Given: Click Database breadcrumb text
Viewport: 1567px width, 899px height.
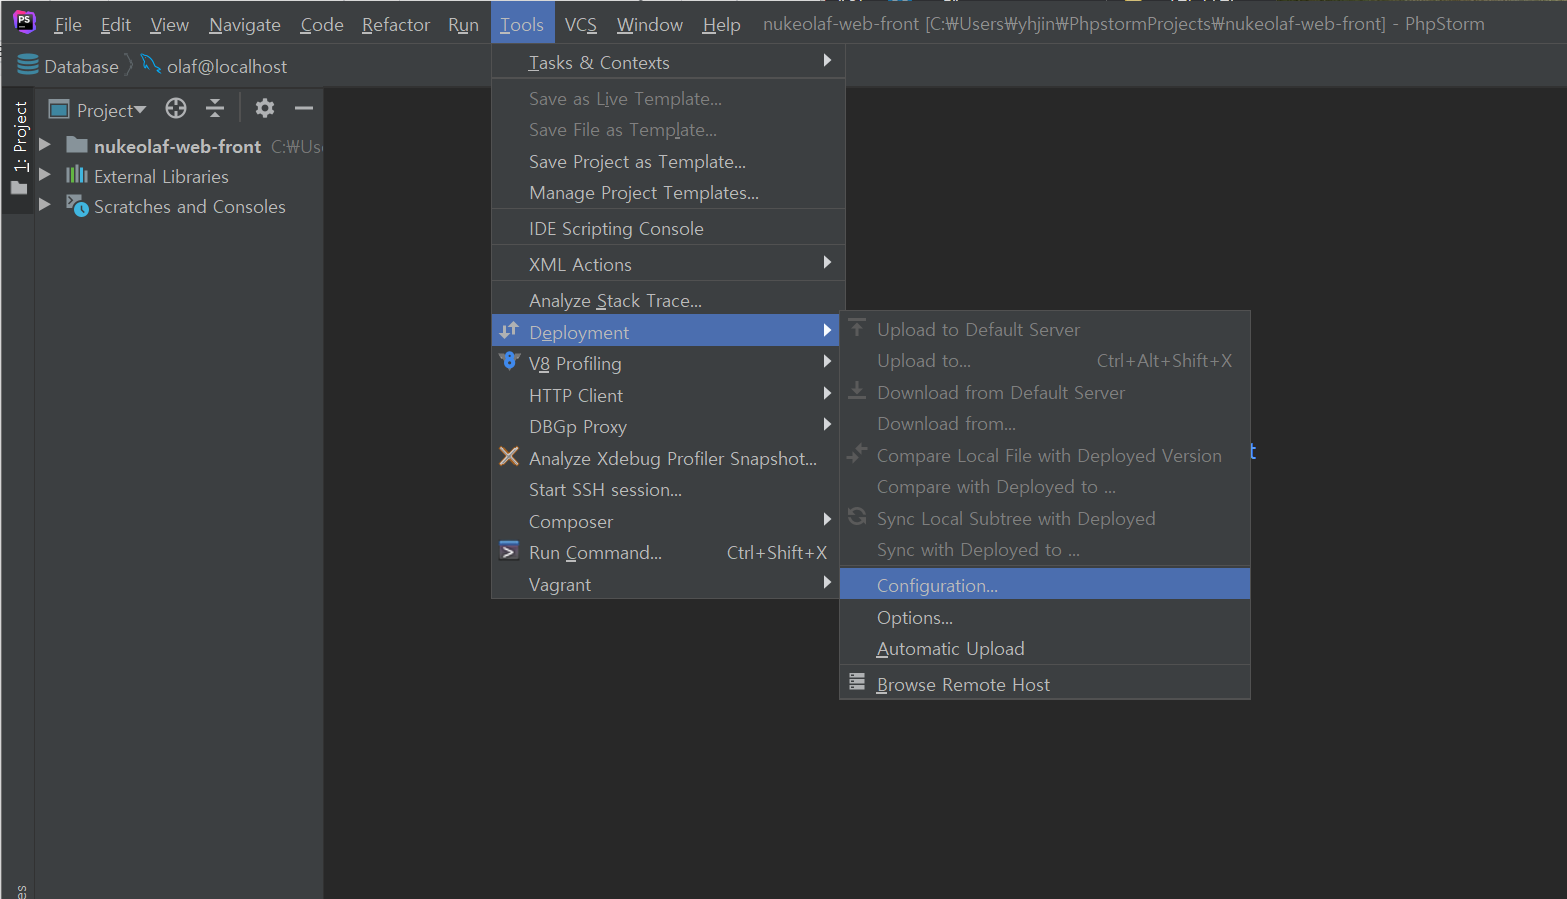Looking at the screenshot, I should pos(81,67).
